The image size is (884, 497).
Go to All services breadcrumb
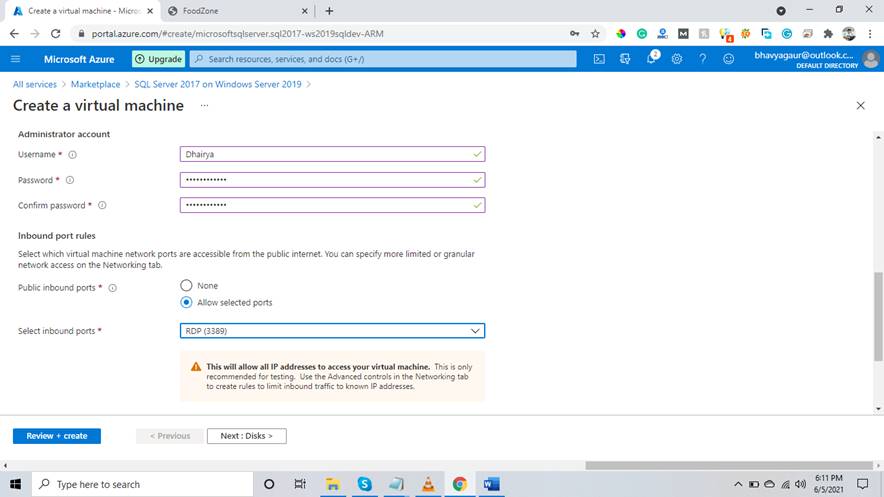click(35, 85)
